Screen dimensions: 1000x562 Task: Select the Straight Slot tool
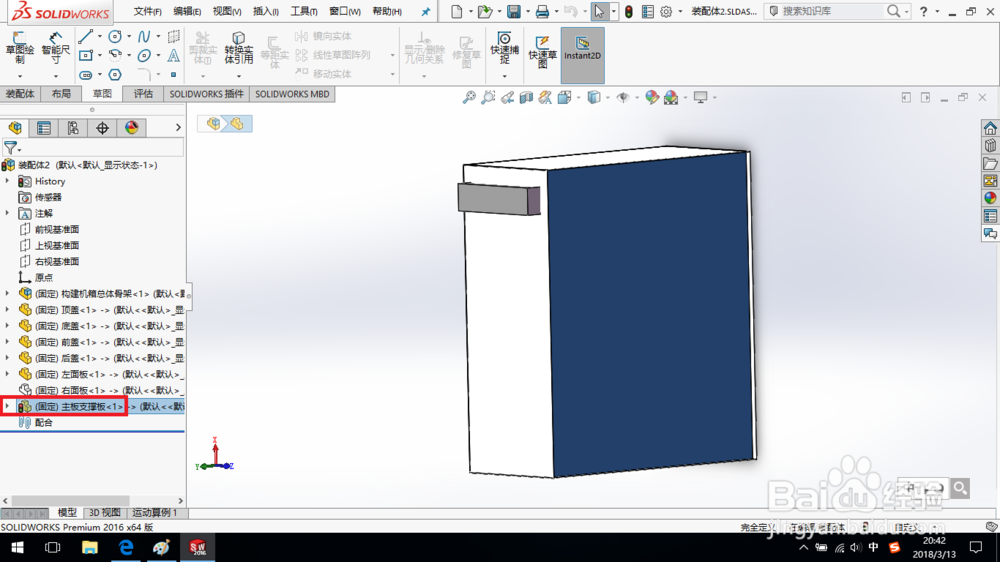(85, 75)
